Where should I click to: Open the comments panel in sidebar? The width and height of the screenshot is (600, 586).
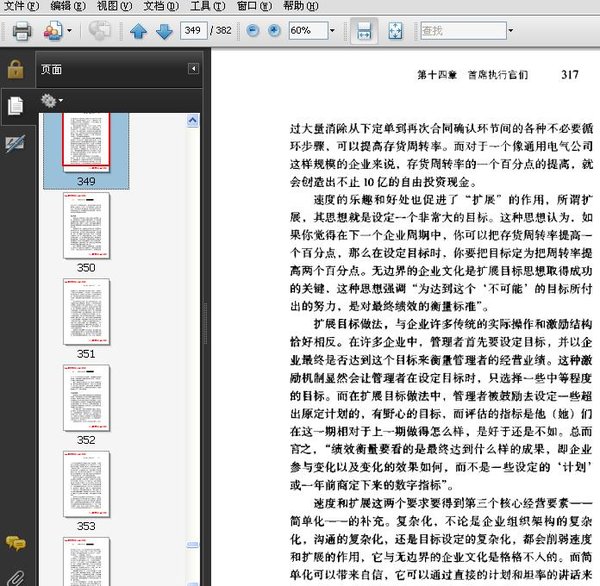click(15, 543)
